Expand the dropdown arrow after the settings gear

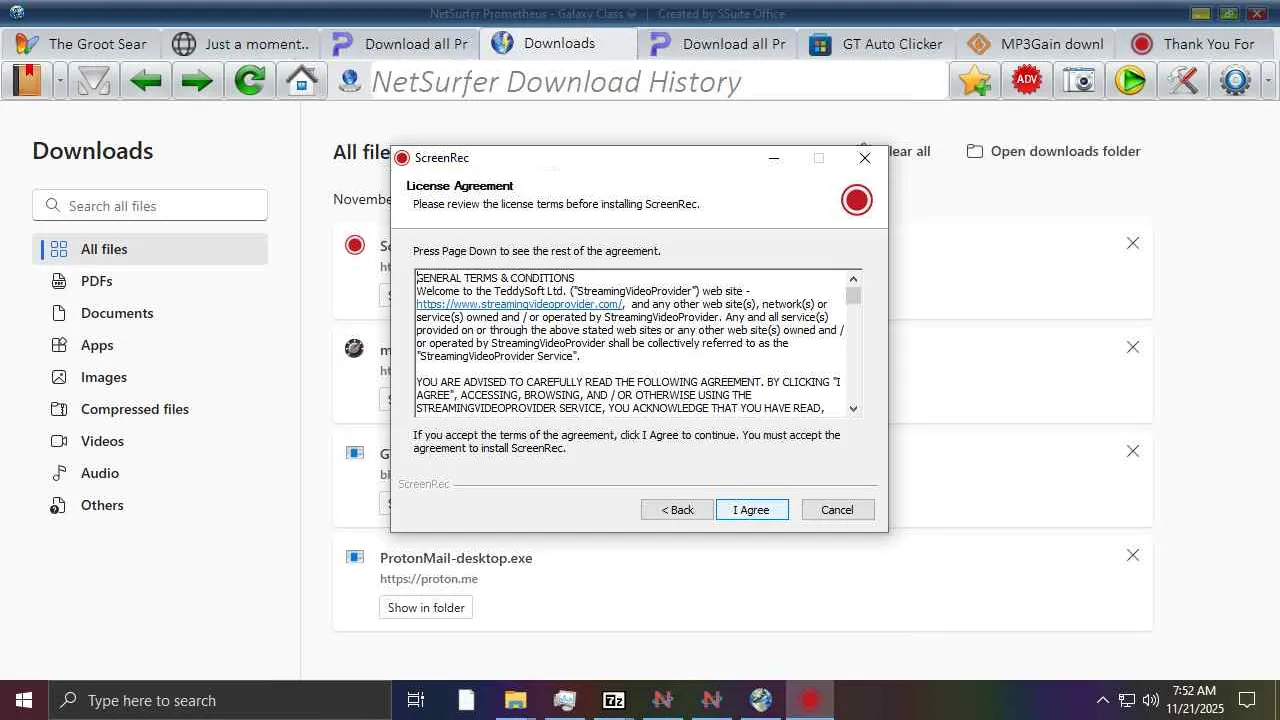point(1269,80)
